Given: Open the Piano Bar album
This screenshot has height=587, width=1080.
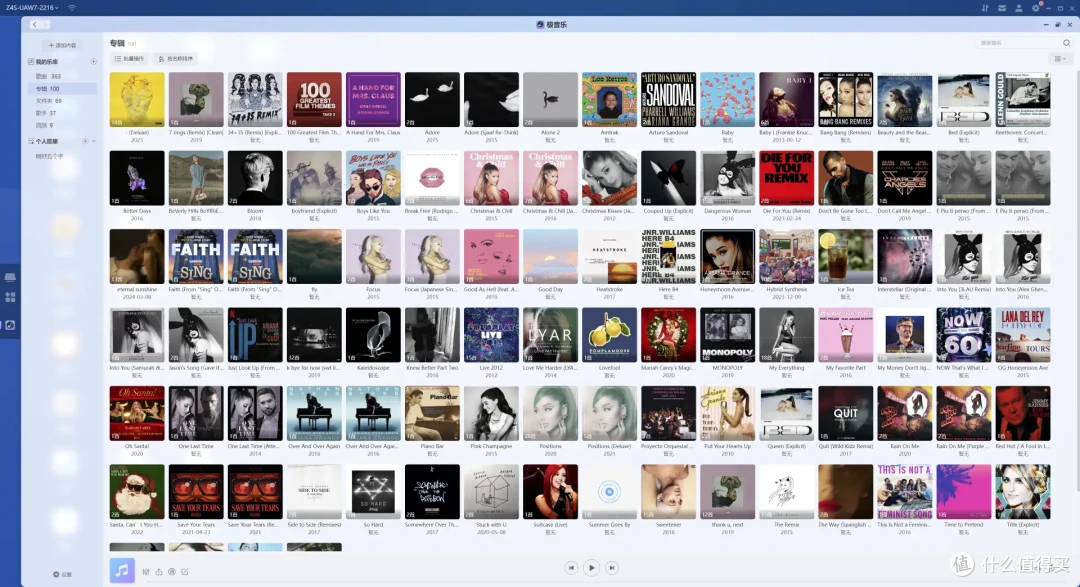Looking at the screenshot, I should pos(432,413).
